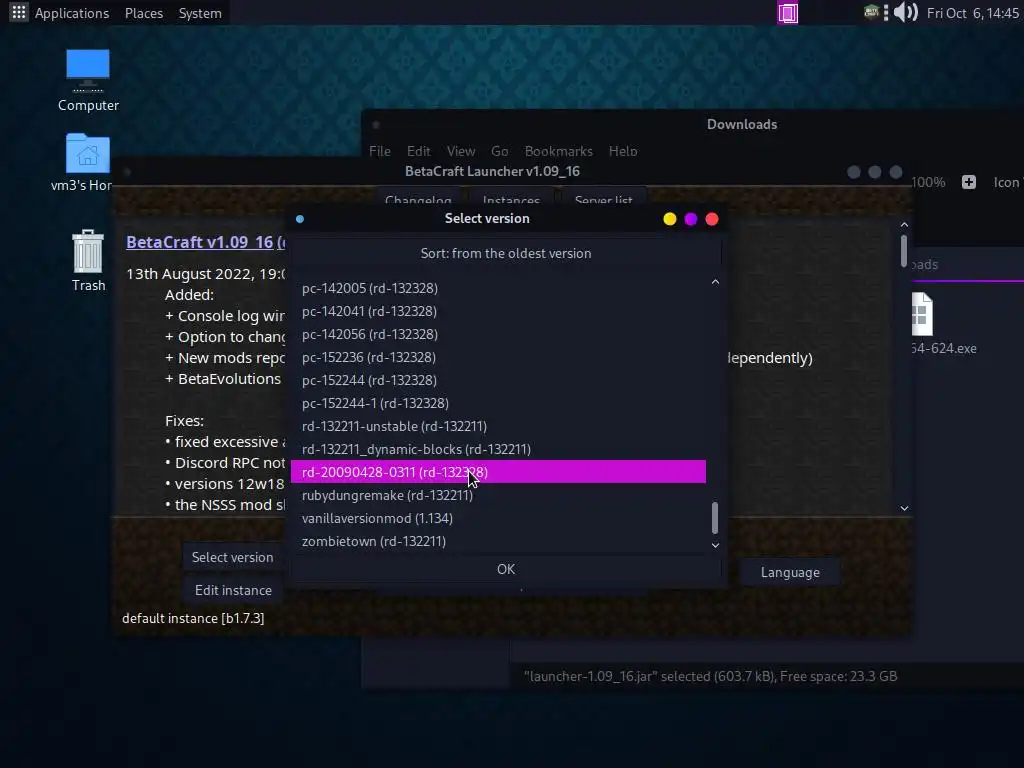Switch to the Instances tab in BetaCraft Launcher
The height and width of the screenshot is (768, 1024).
pos(511,199)
